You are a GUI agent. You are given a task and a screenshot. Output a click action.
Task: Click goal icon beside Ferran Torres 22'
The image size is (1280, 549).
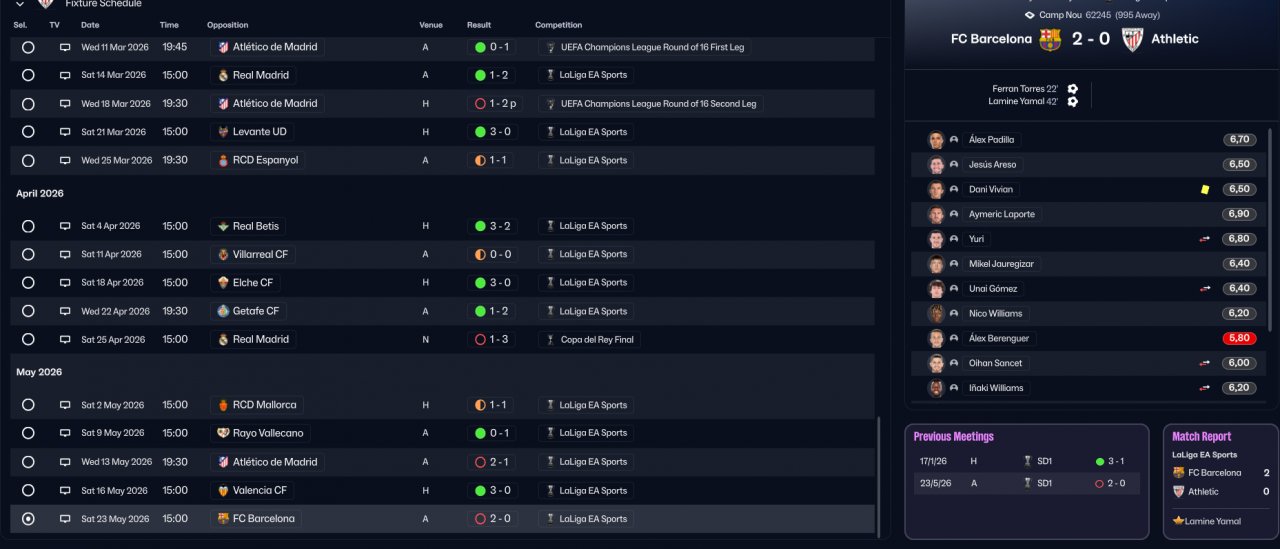[1072, 89]
